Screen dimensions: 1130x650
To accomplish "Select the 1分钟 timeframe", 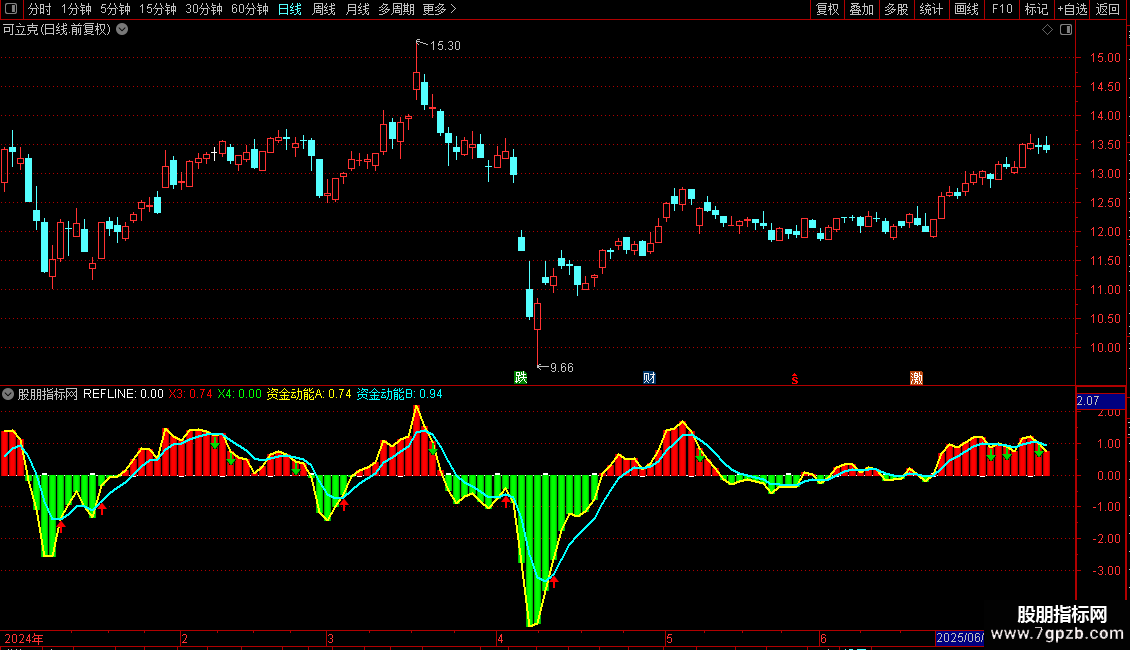I will (x=76, y=9).
